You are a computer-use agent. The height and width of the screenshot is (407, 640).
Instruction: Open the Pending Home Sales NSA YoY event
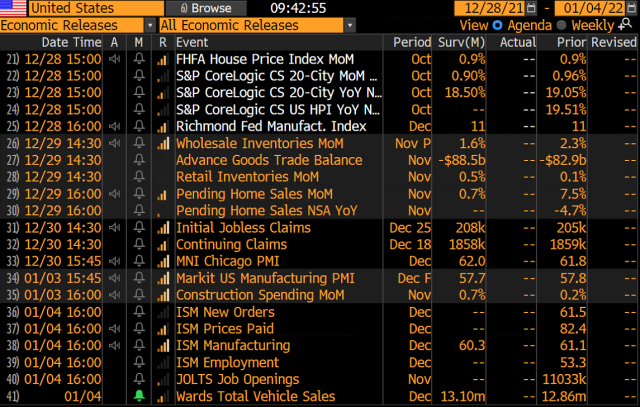pos(267,211)
